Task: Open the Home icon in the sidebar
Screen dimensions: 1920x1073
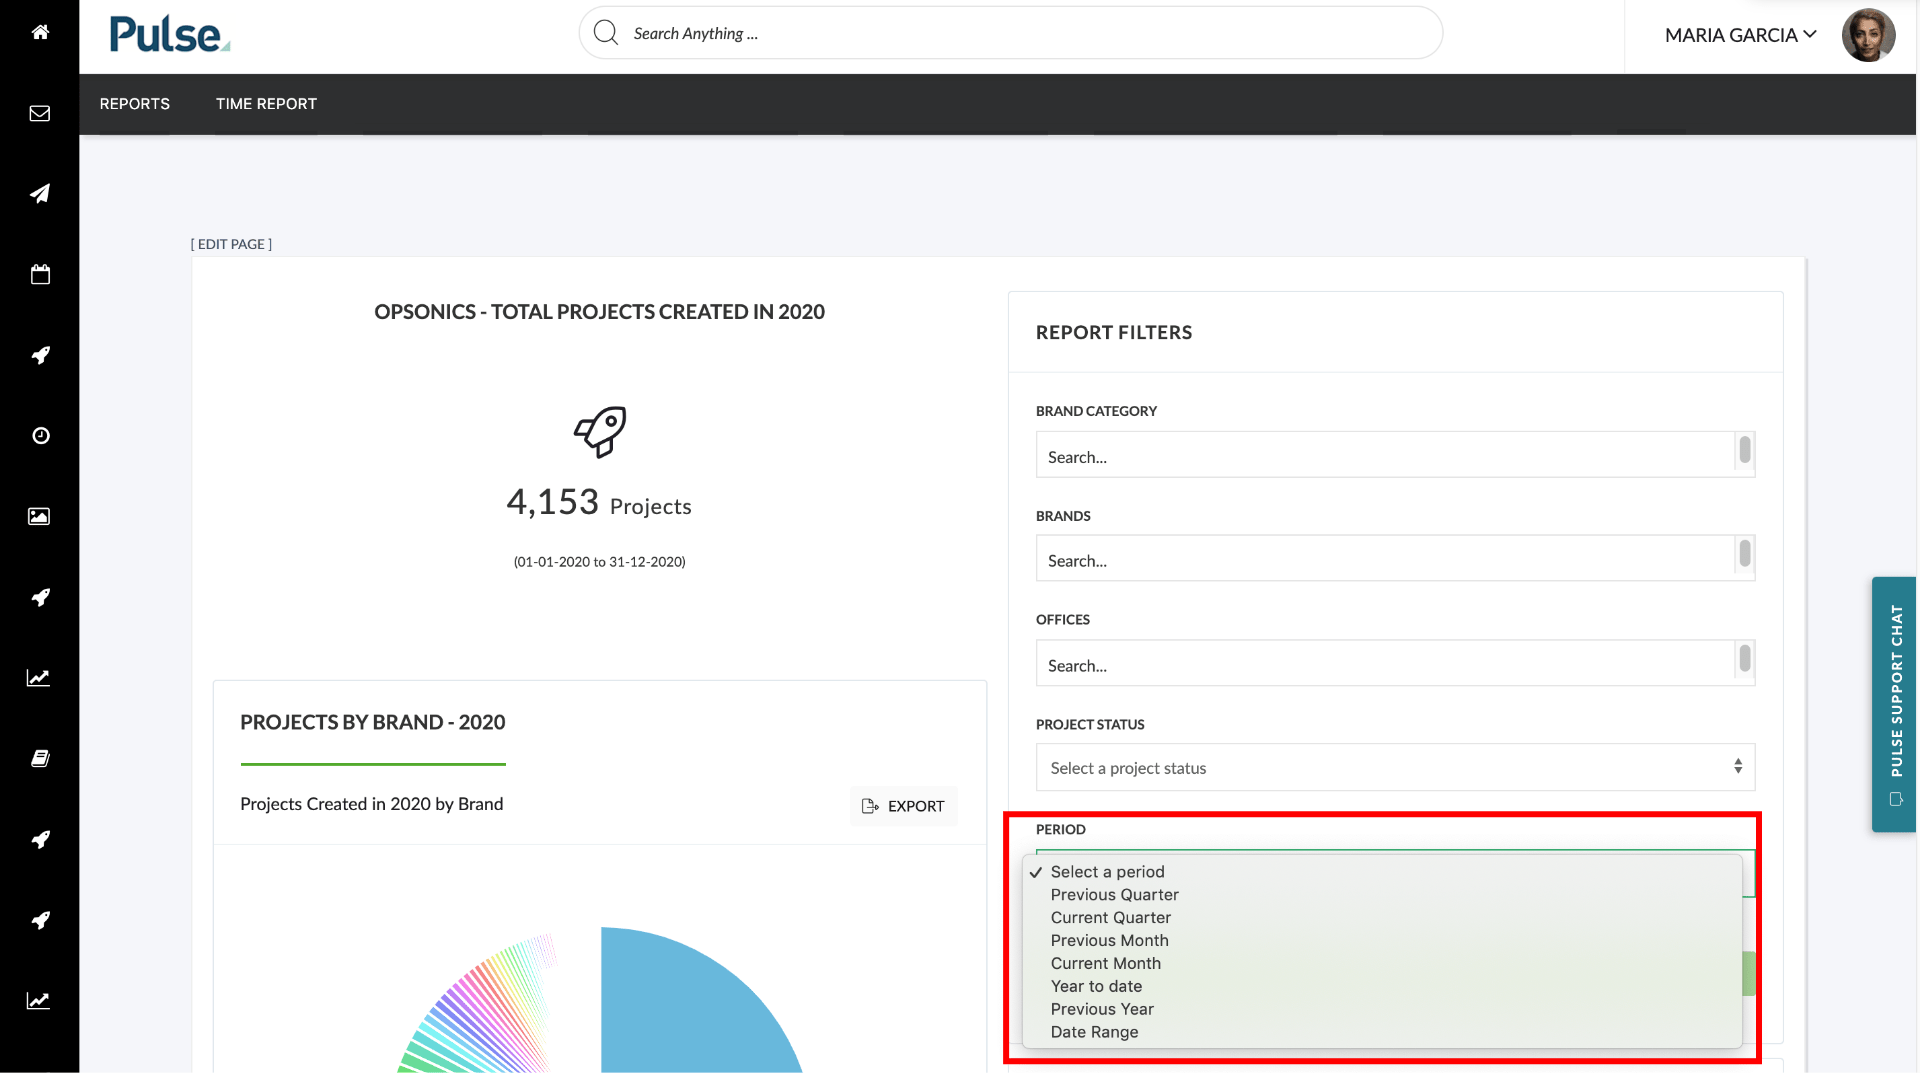Action: click(40, 32)
